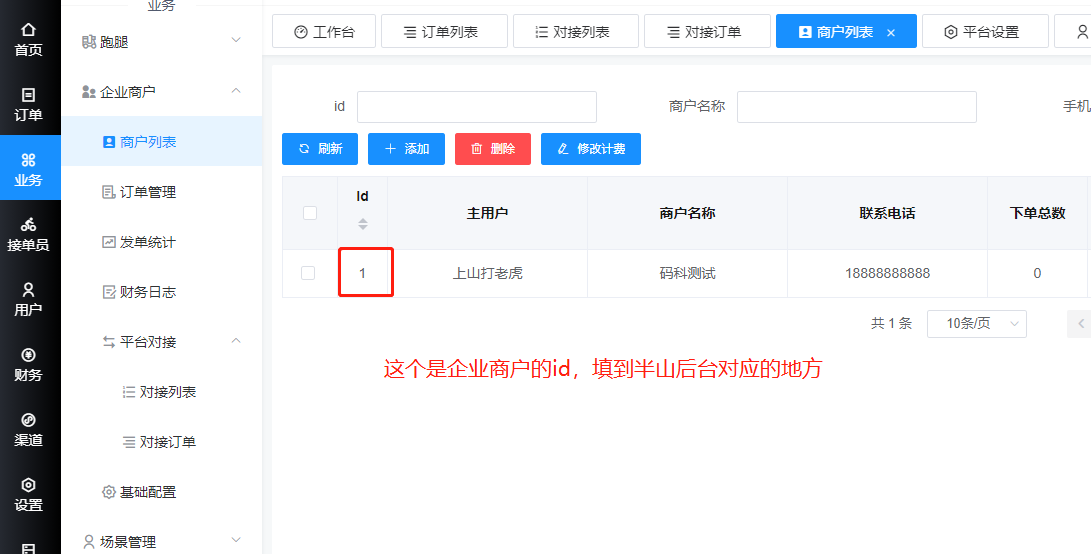Image resolution: width=1091 pixels, height=554 pixels.
Task: Click the 主用户 column header
Action: coord(487,213)
